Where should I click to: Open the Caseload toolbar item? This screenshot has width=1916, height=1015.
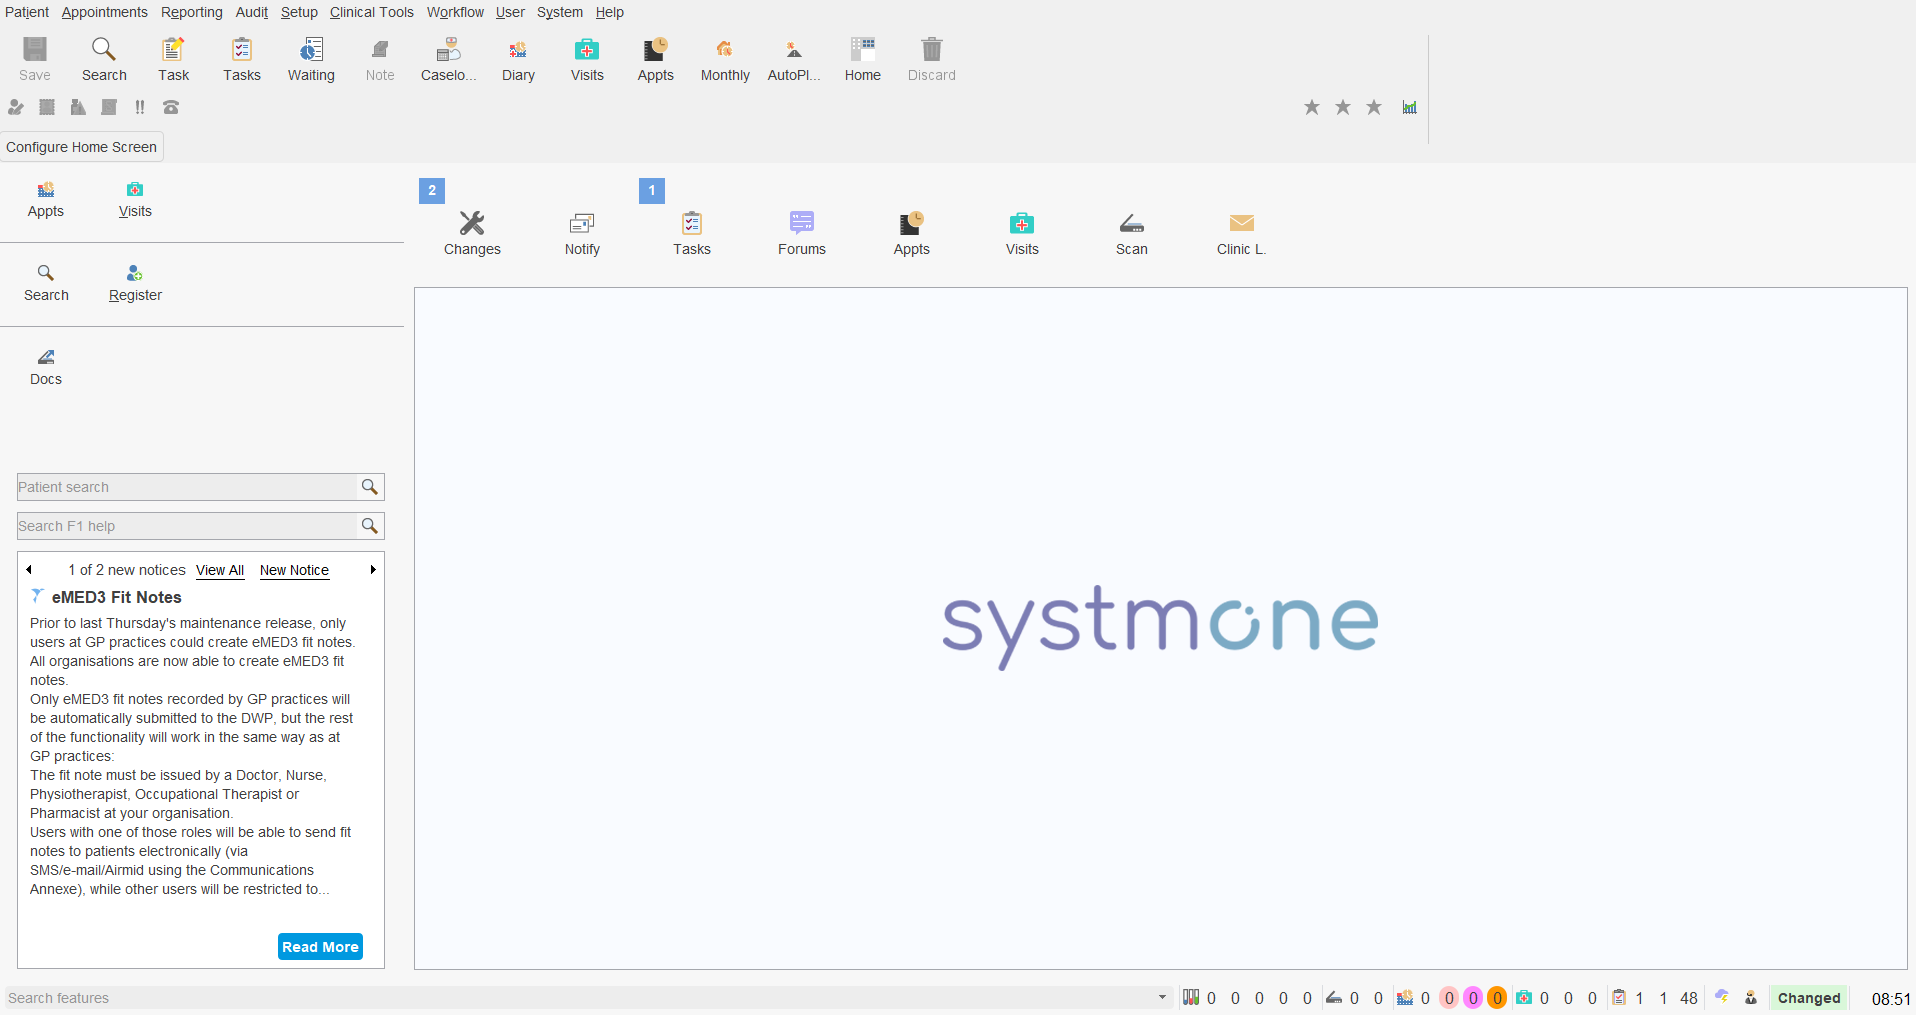[449, 60]
